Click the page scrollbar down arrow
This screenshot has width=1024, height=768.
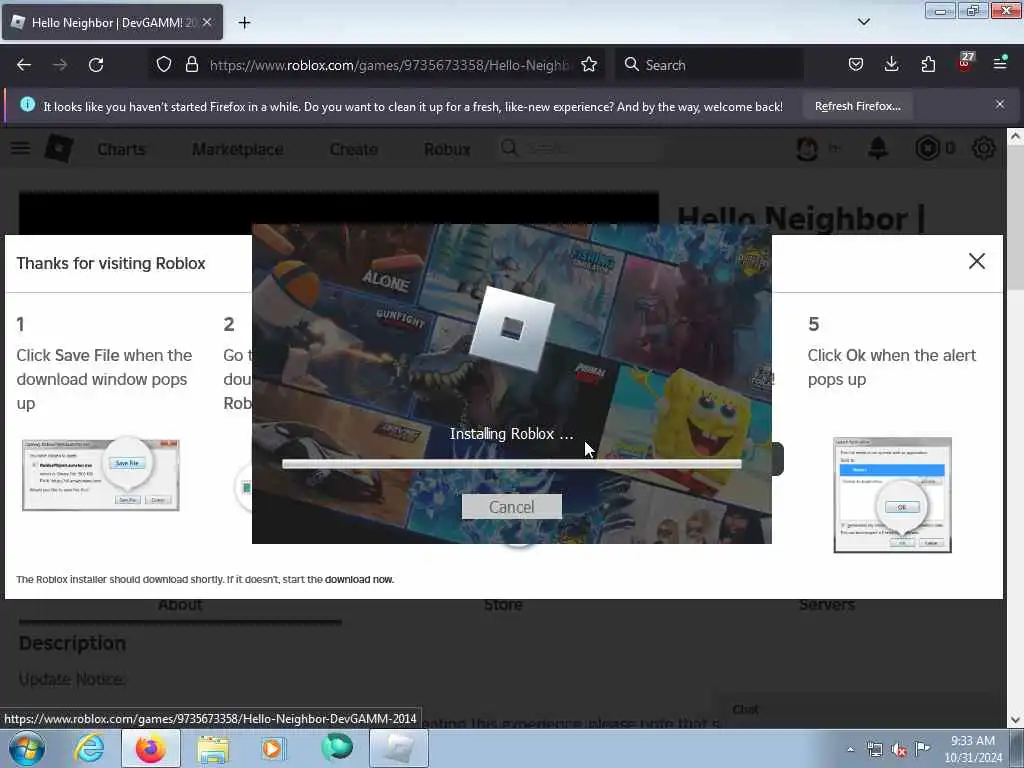(x=1015, y=720)
